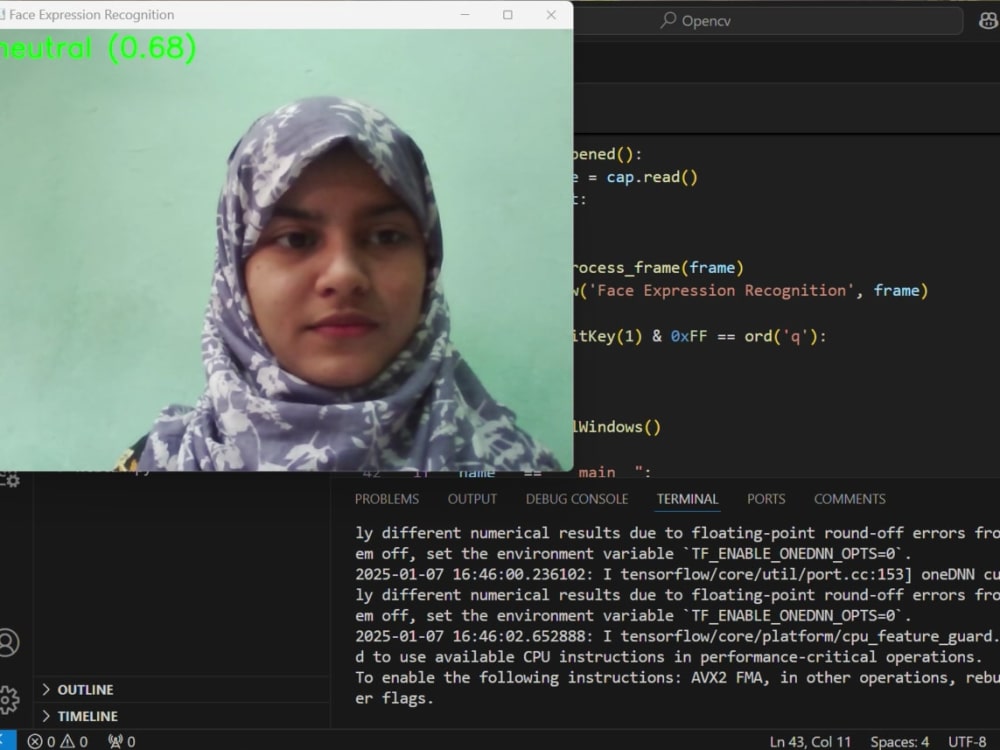Click ord('q') in the editor code

click(x=780, y=336)
